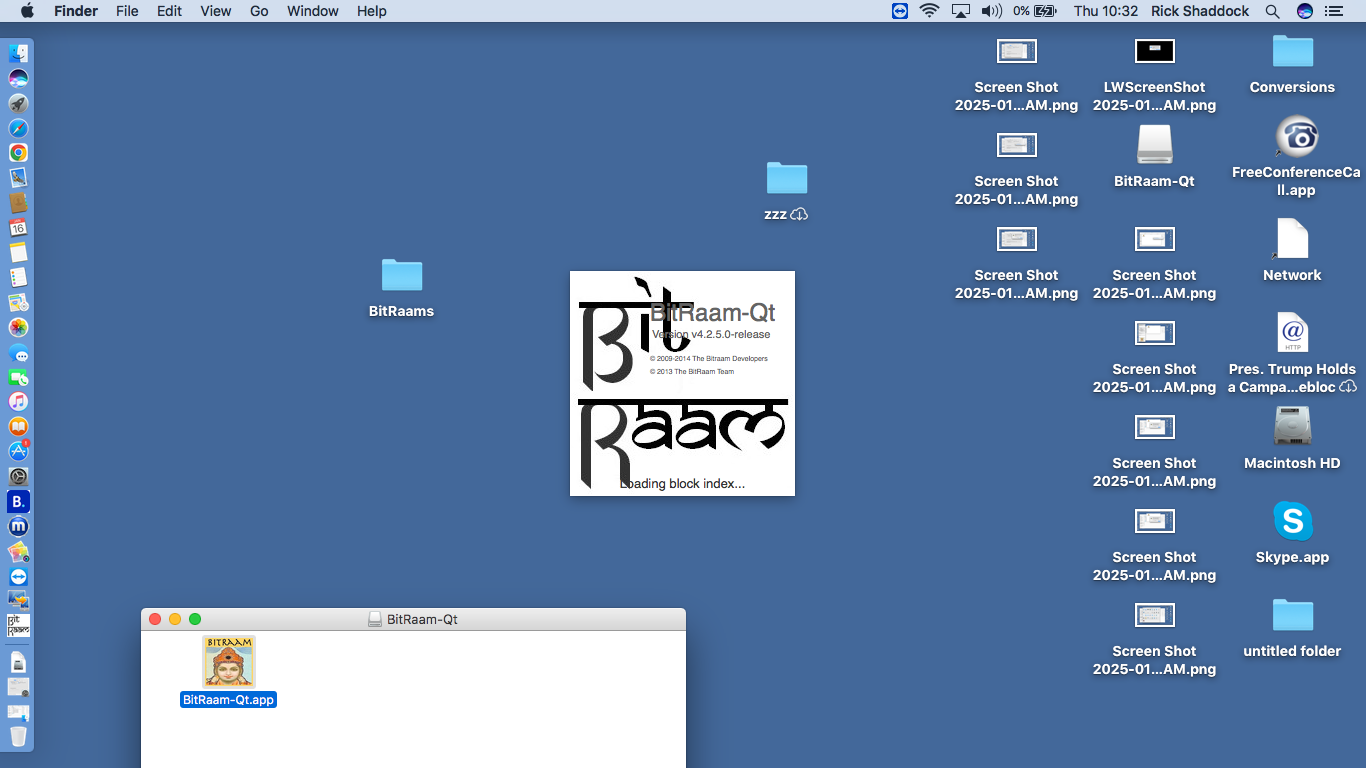Open the App Store from the Dock

(x=18, y=451)
